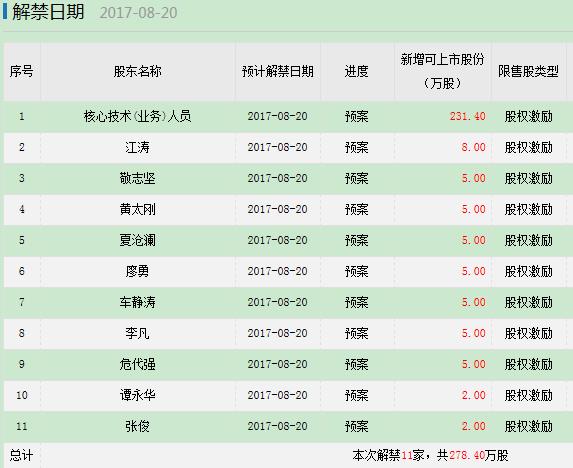Click 预案 in 黄太刚's row
Viewport: 573px width, 468px height.
point(356,209)
